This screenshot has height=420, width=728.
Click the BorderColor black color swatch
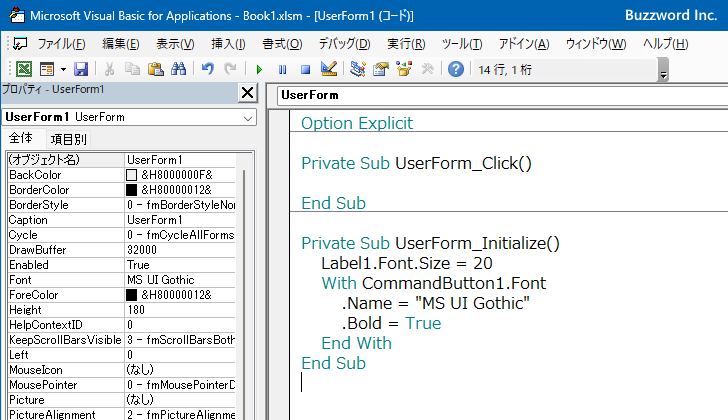click(131, 190)
